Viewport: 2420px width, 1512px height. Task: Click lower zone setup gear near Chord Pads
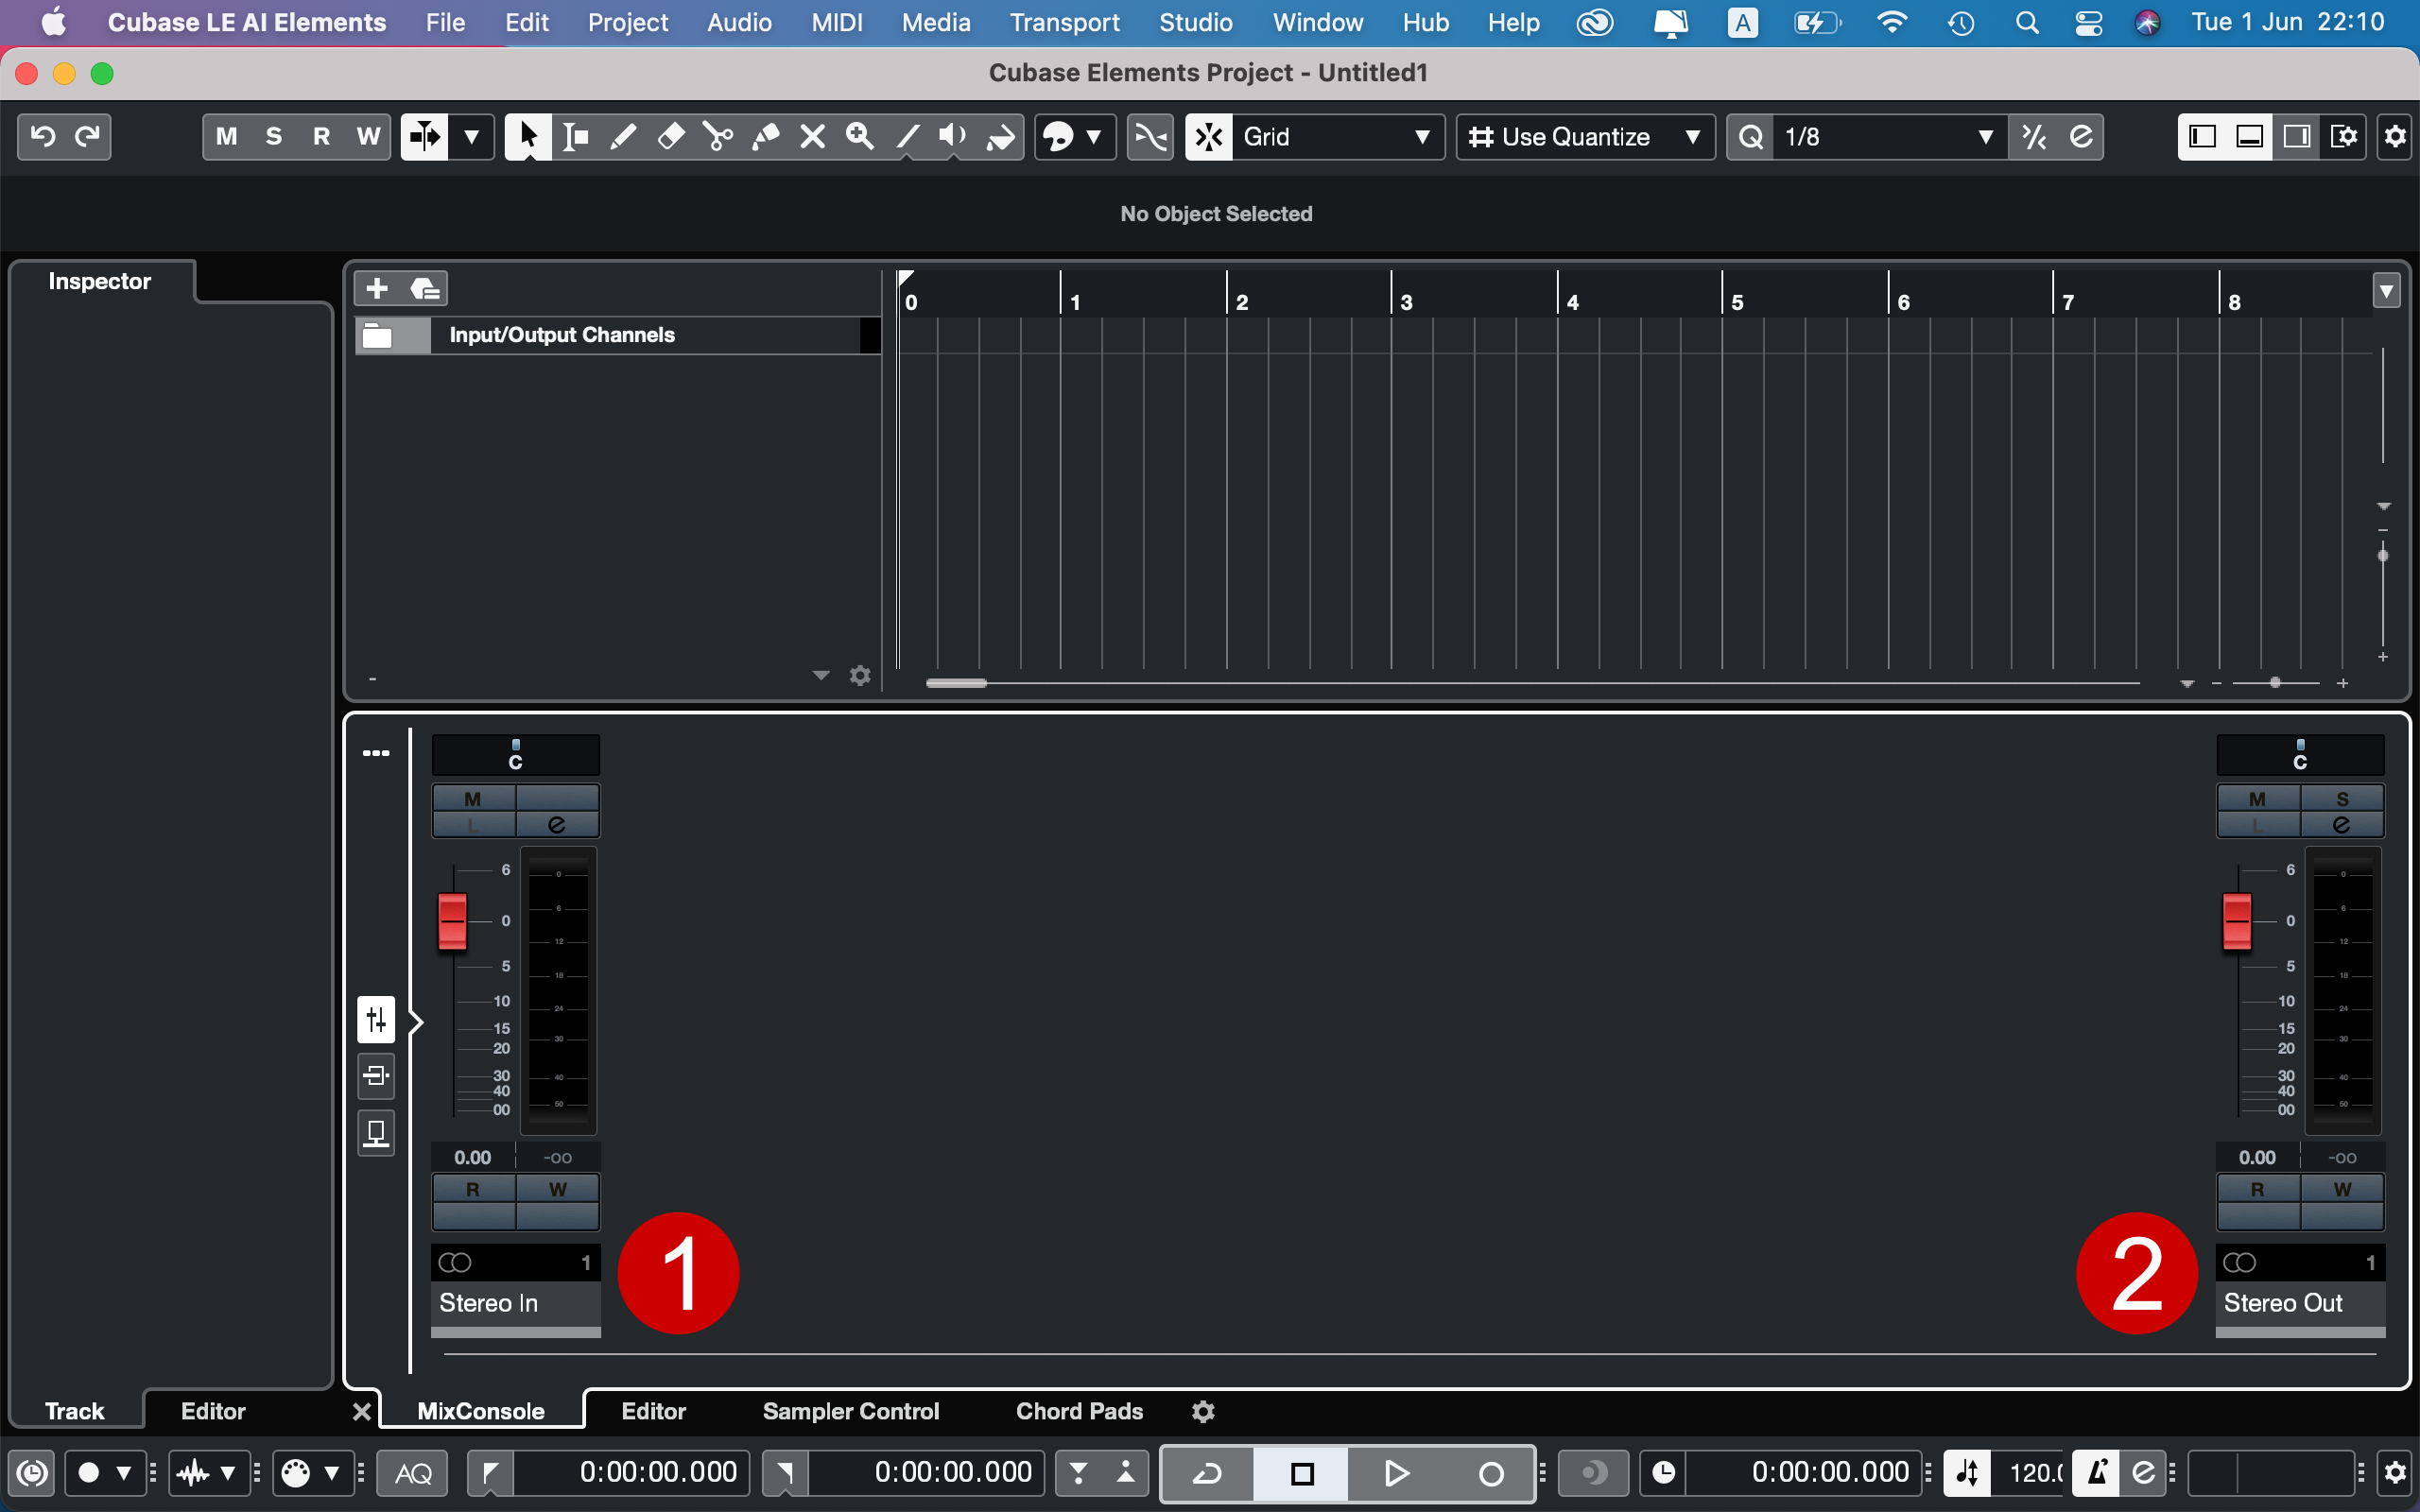click(1203, 1411)
